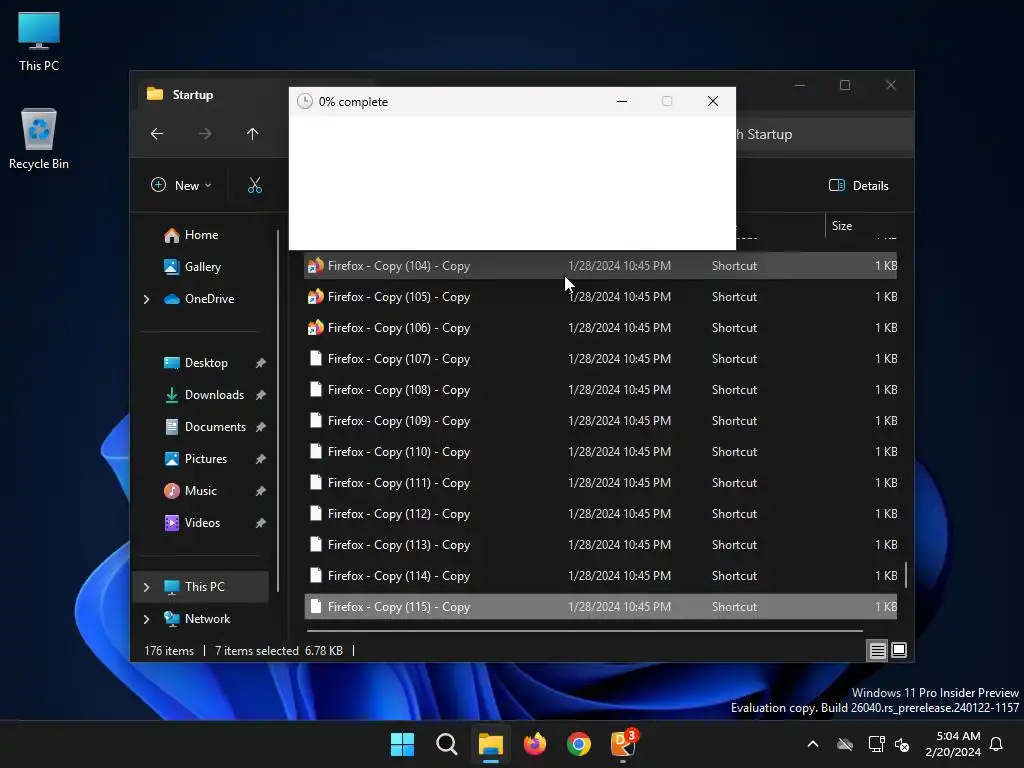1024x768 pixels.
Task: Select file Firefox - Copy (115) - Copy
Action: click(x=600, y=607)
